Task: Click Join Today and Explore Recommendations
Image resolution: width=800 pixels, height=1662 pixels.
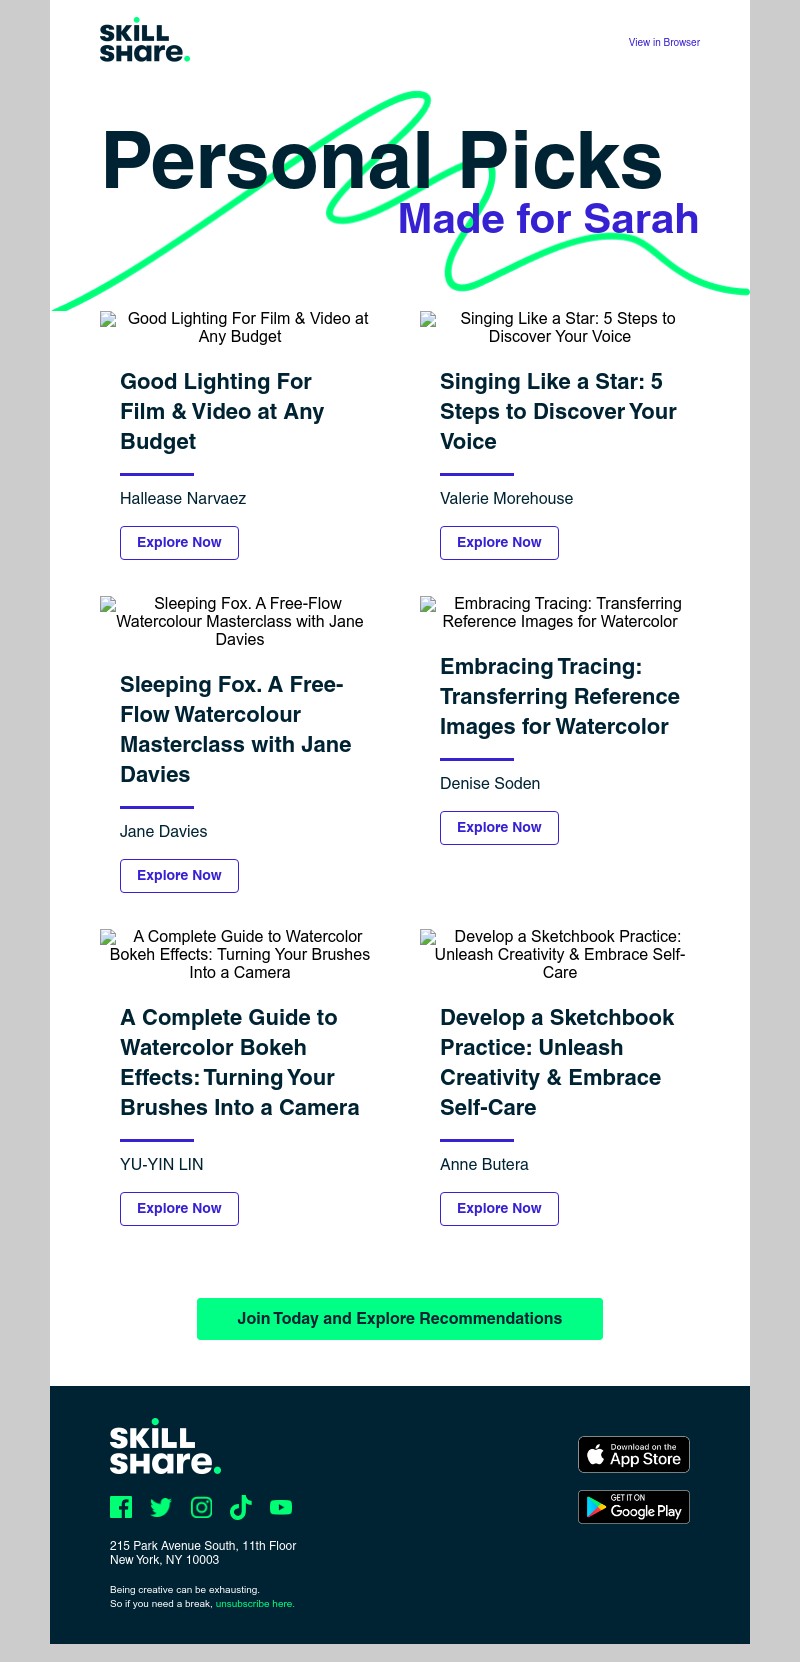Action: point(400,1318)
